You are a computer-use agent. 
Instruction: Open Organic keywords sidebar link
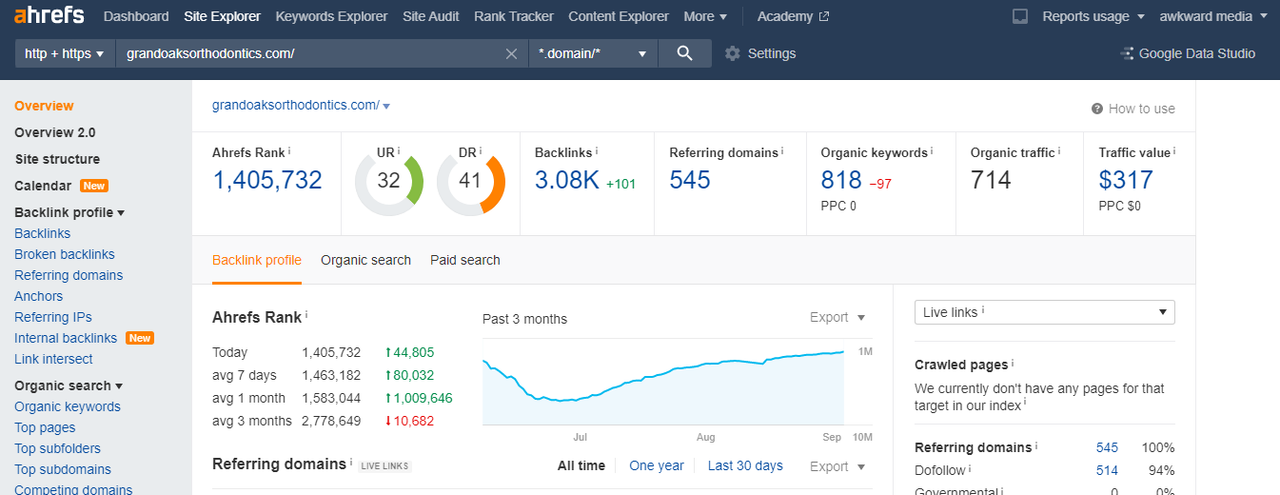67,407
